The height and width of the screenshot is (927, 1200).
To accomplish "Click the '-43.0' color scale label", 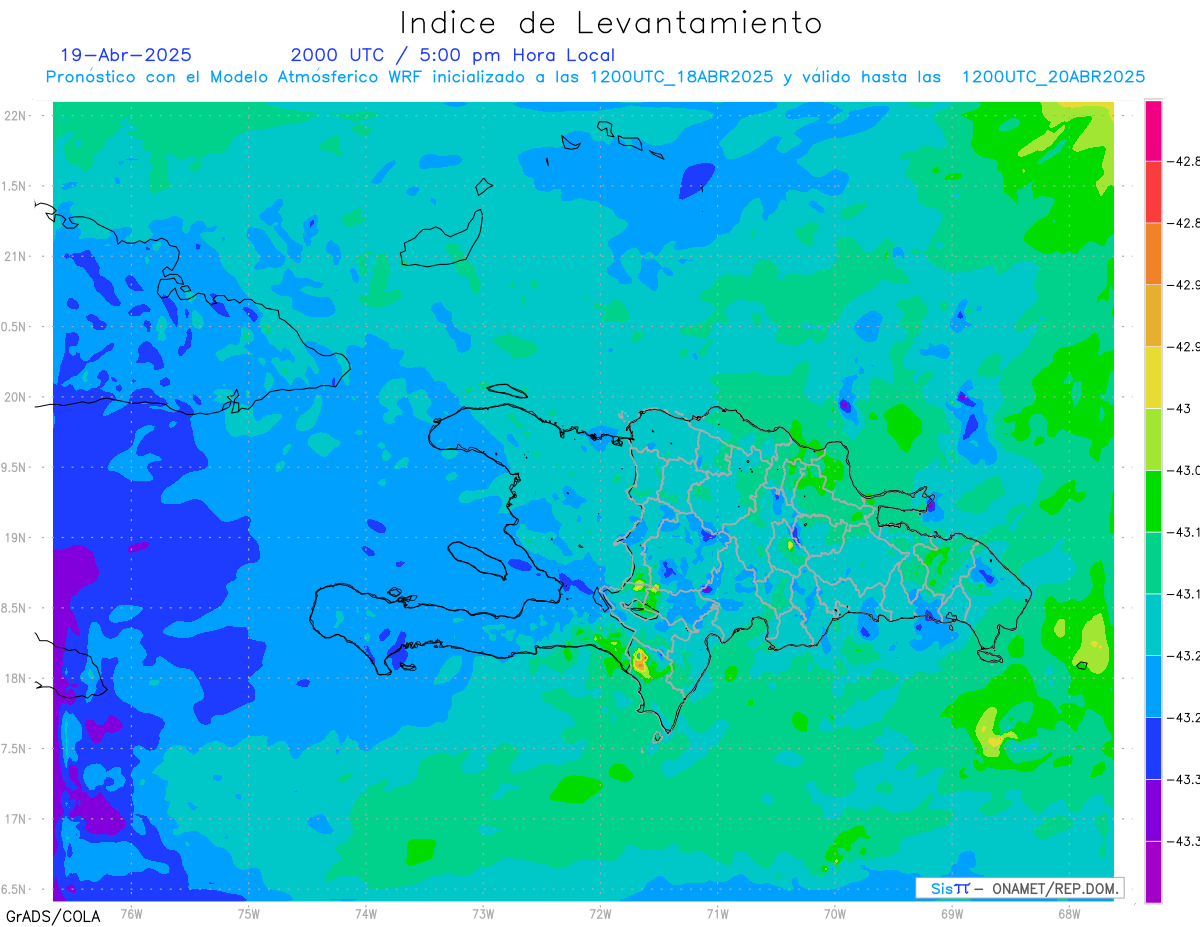I will 1185,470.
